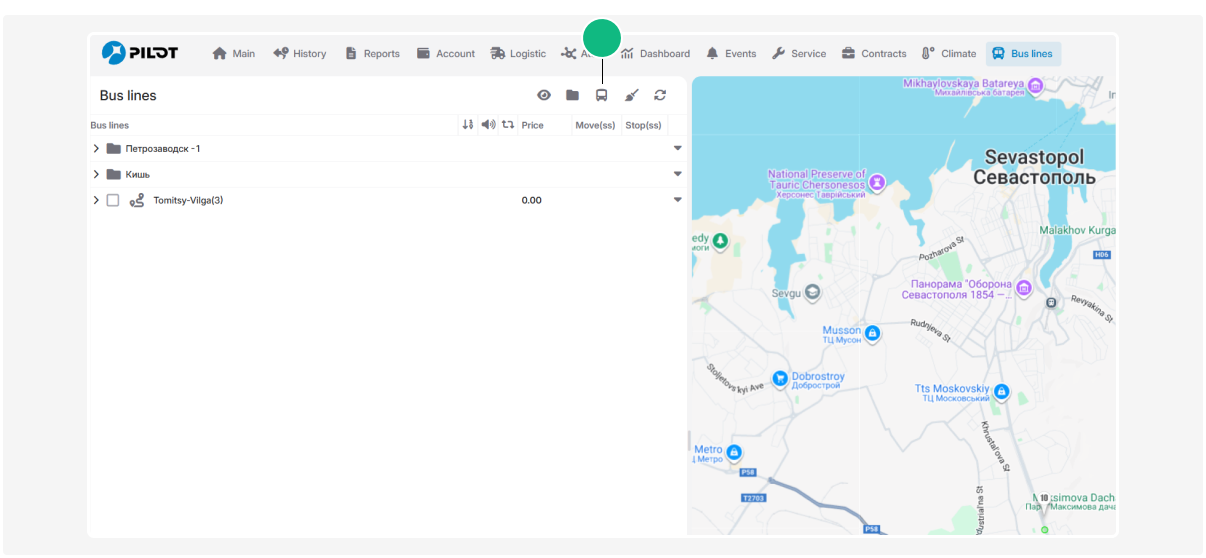Open the Service tab

(x=799, y=54)
